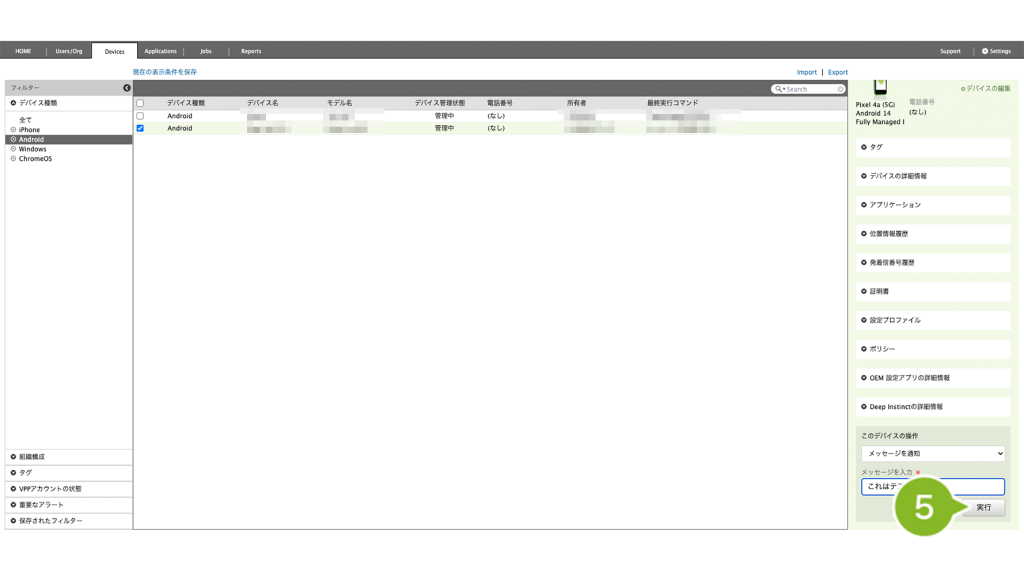Clear the search field with the x icon
Viewport: 1024px width, 576px height.
click(841, 89)
